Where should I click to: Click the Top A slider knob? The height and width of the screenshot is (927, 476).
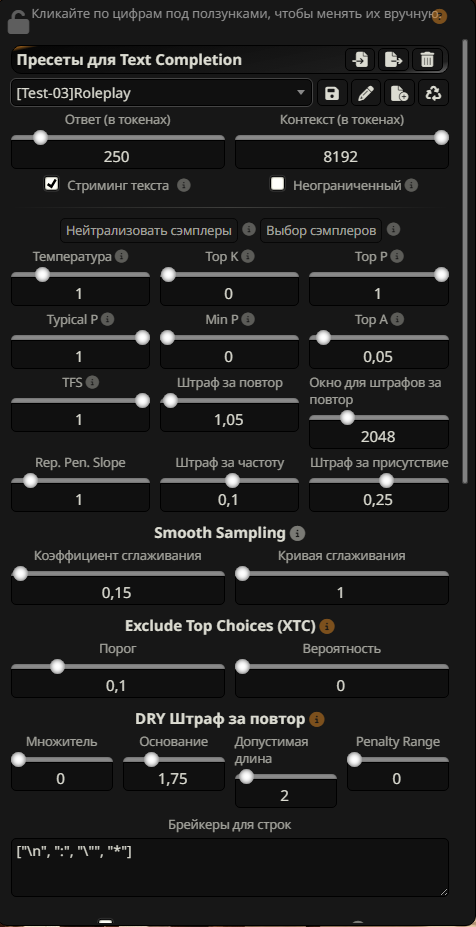(323, 338)
